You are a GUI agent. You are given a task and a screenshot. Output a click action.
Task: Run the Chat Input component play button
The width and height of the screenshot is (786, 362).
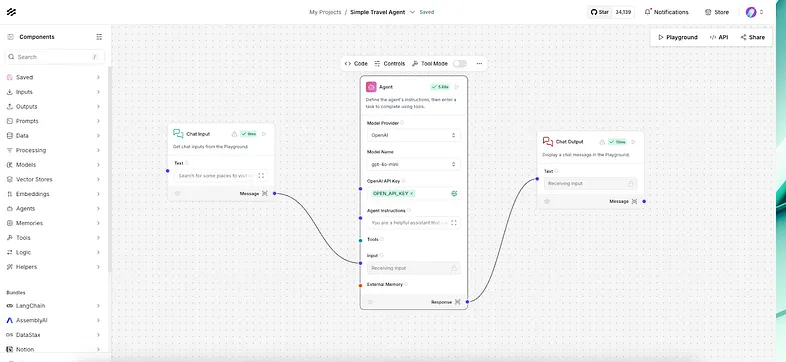tap(264, 134)
